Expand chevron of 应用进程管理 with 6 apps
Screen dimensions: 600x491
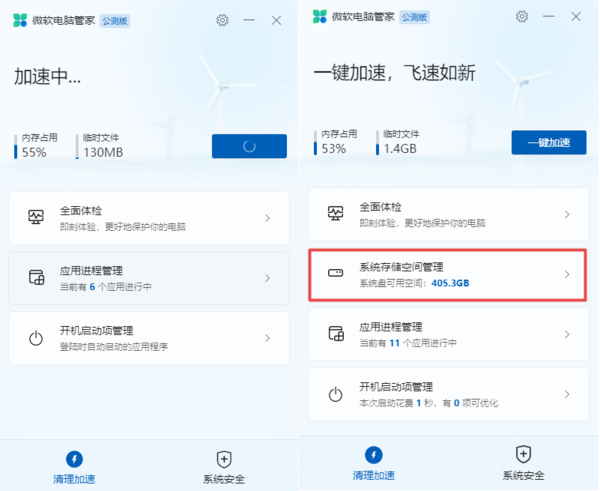point(267,278)
